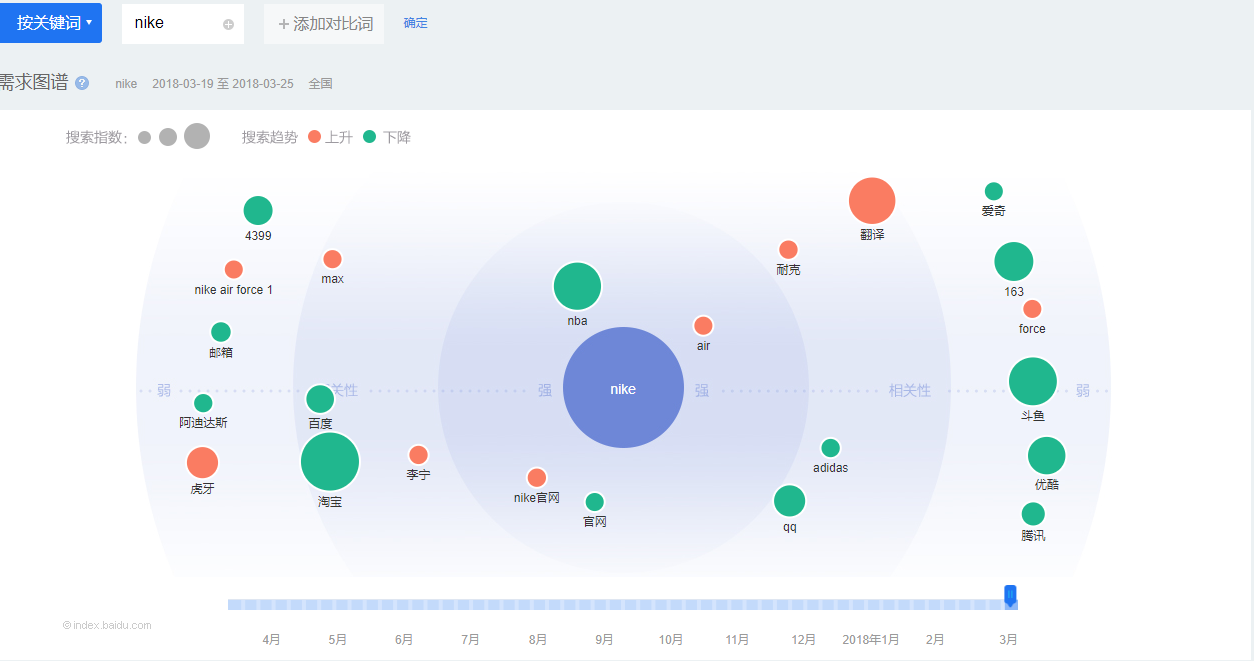Clear the nike keyword field icon
Viewport: 1254px width, 661px height.
tap(228, 24)
